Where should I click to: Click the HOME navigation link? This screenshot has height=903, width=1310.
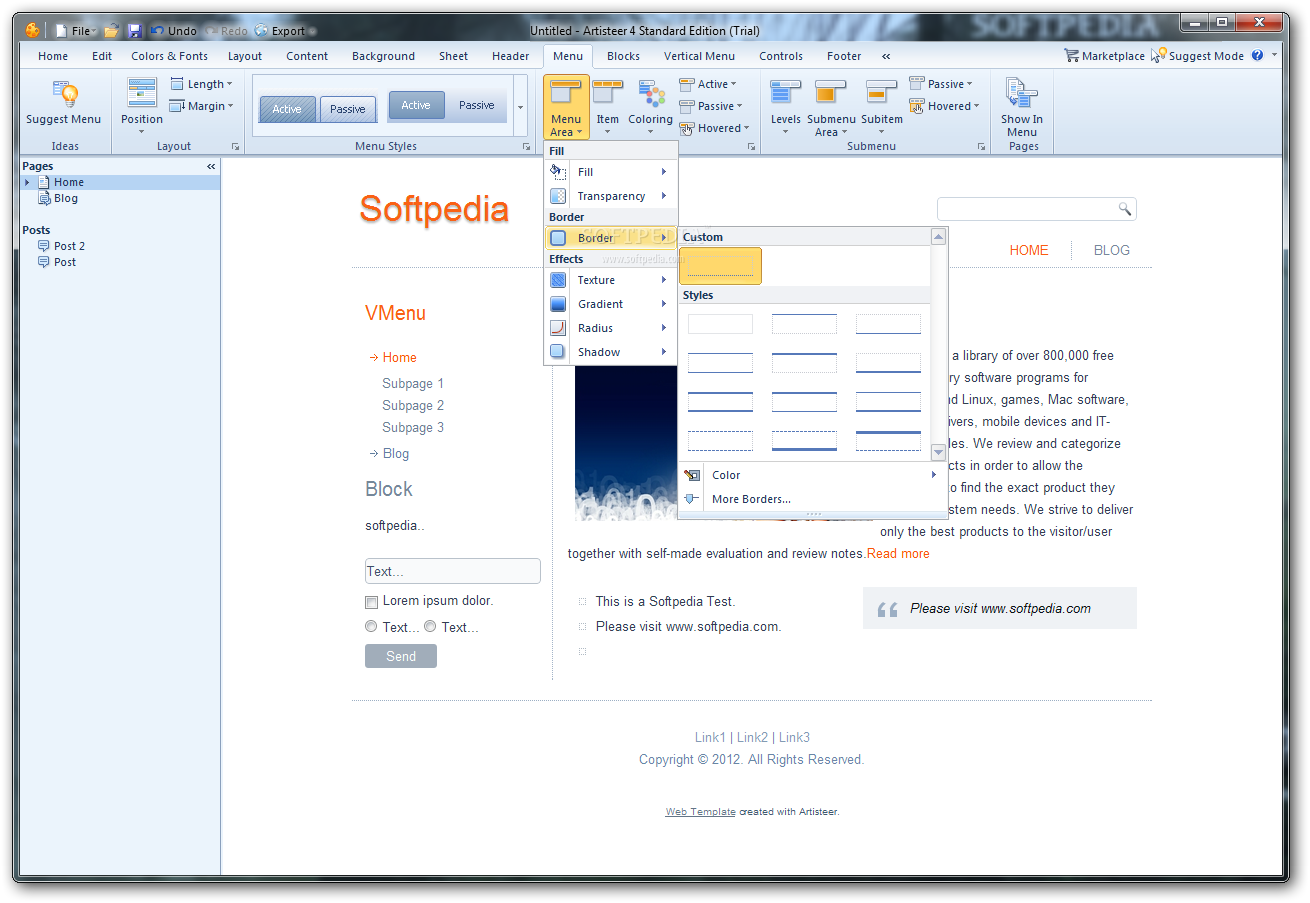point(1029,250)
